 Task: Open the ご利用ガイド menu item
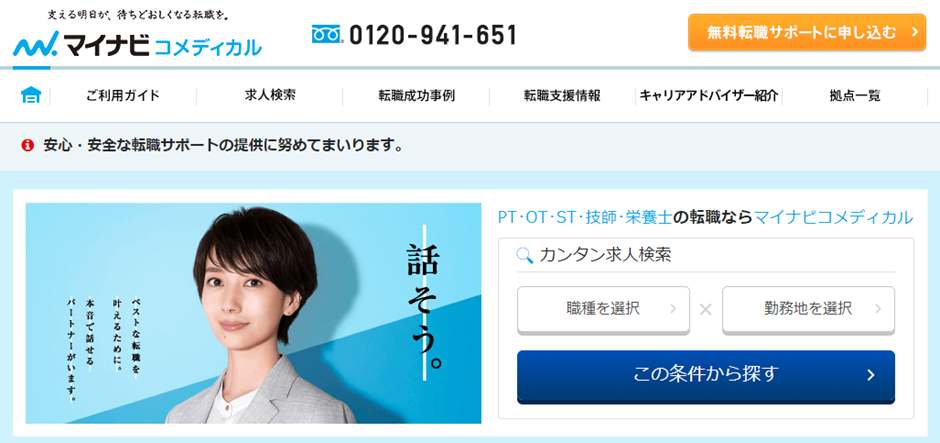(123, 95)
